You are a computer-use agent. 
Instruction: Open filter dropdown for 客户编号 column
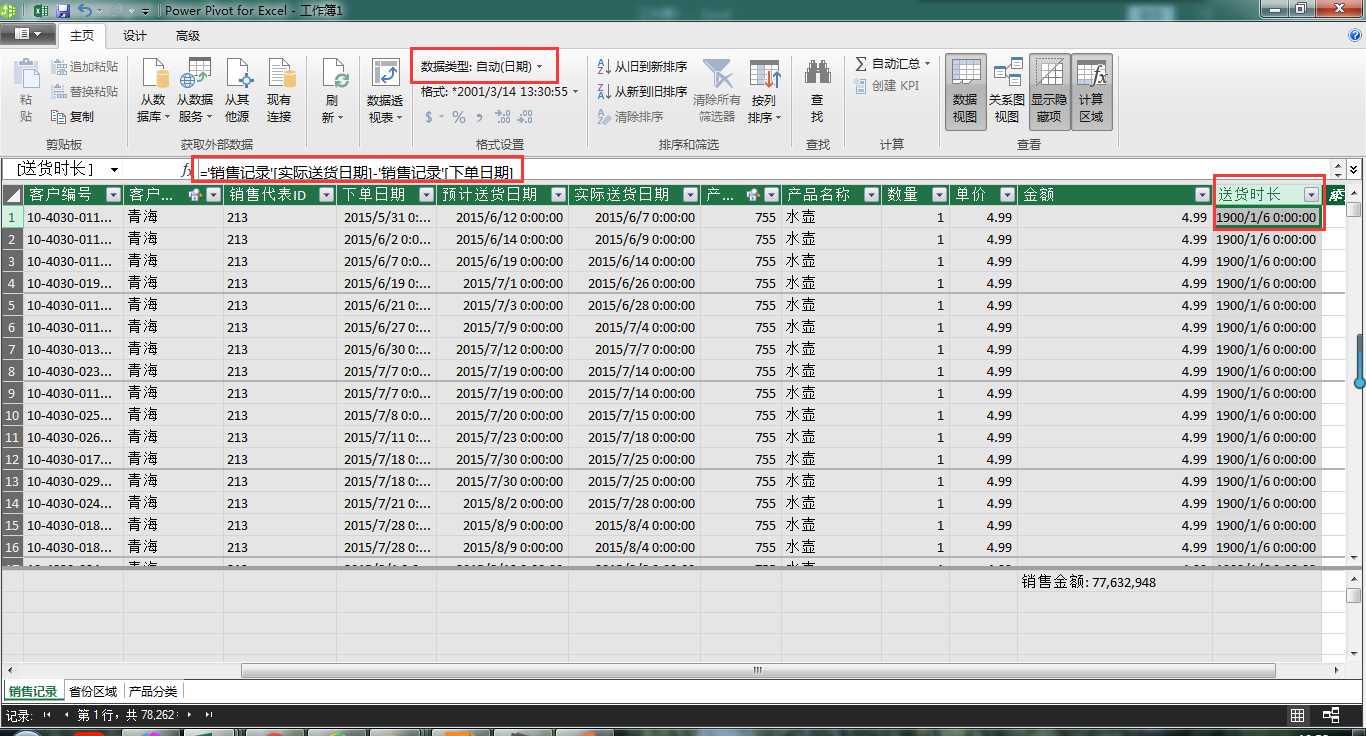113,195
